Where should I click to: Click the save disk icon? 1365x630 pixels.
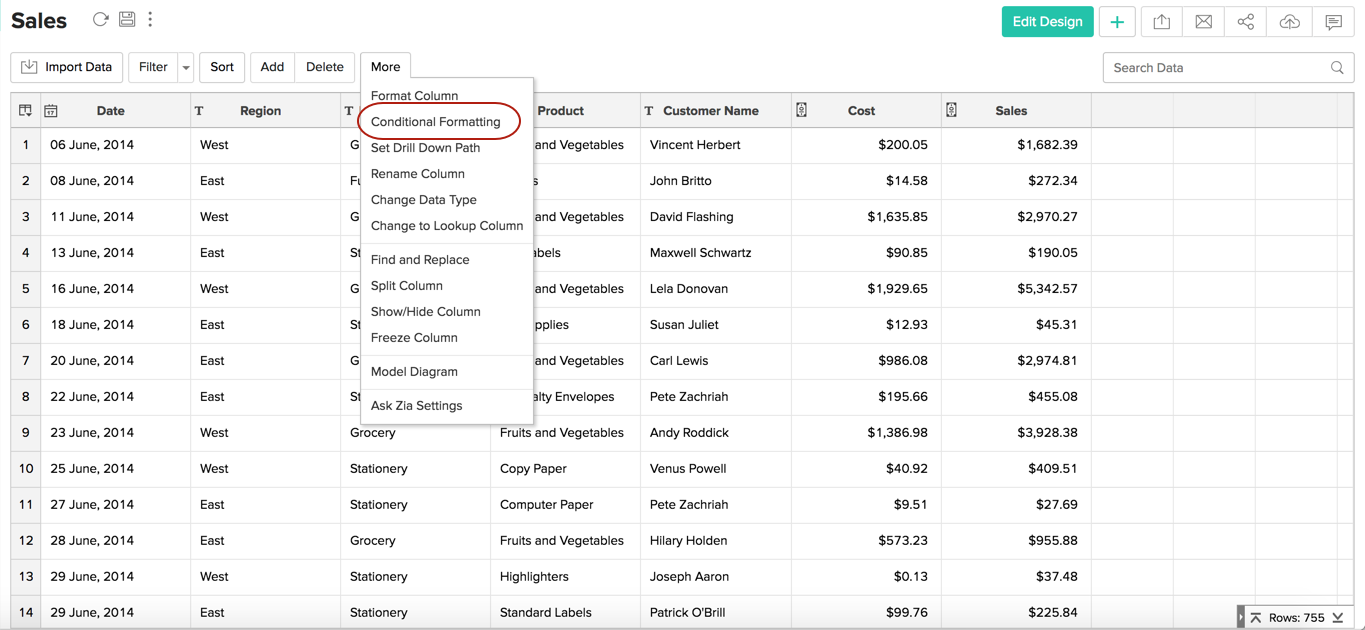127,20
